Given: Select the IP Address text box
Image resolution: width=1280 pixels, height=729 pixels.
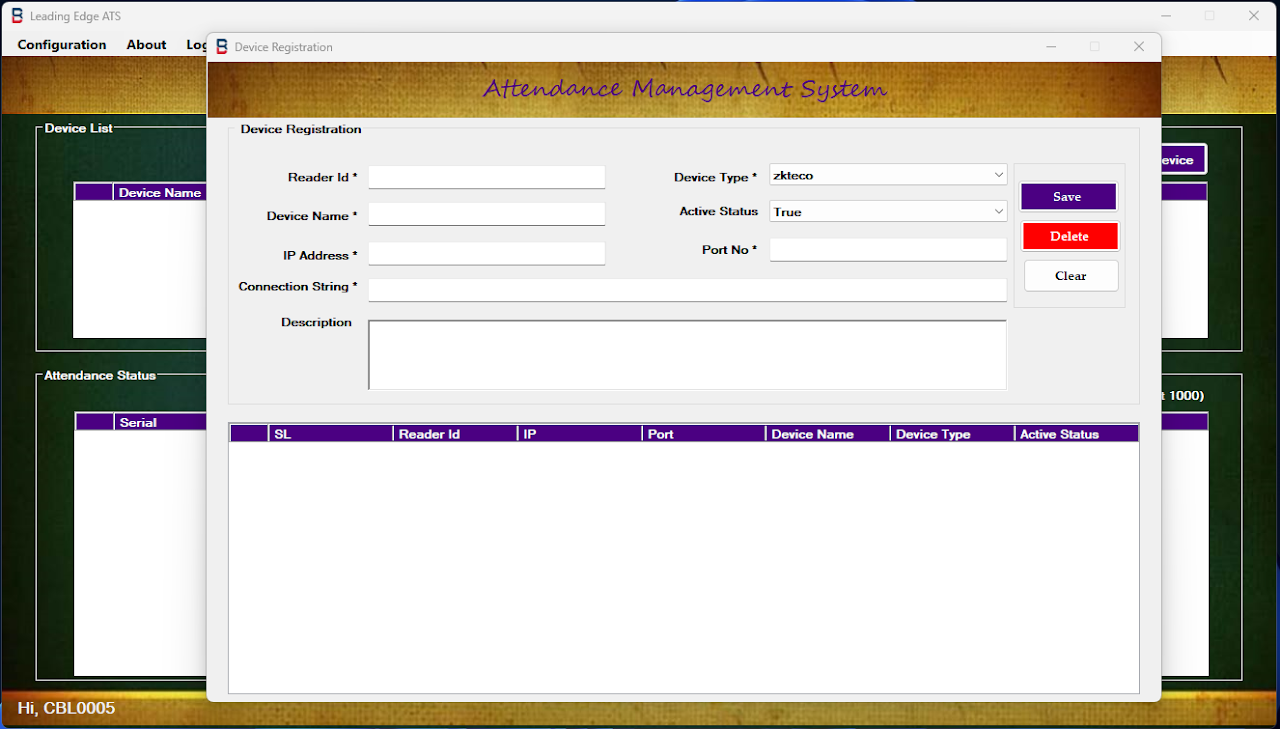Looking at the screenshot, I should pos(486,254).
